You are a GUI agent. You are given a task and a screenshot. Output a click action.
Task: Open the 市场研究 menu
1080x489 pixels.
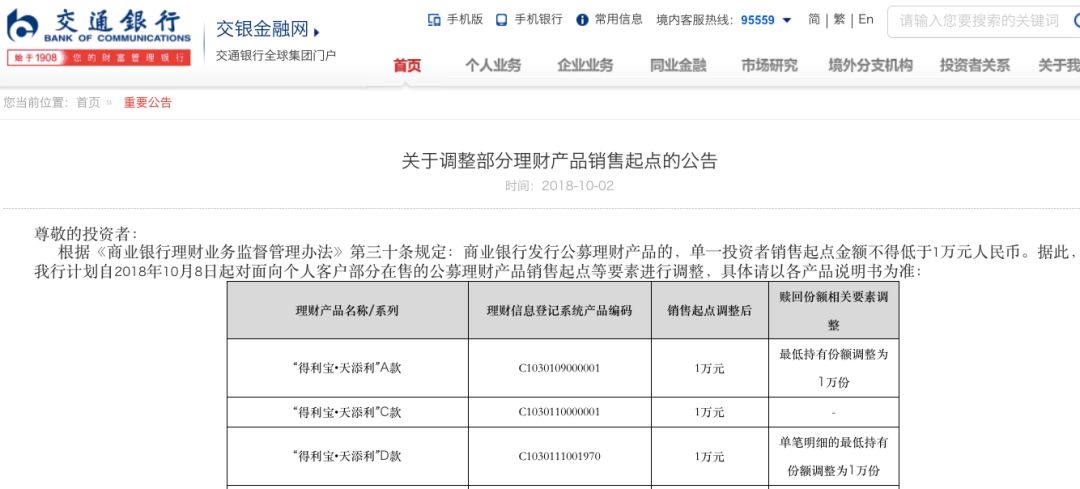(769, 66)
